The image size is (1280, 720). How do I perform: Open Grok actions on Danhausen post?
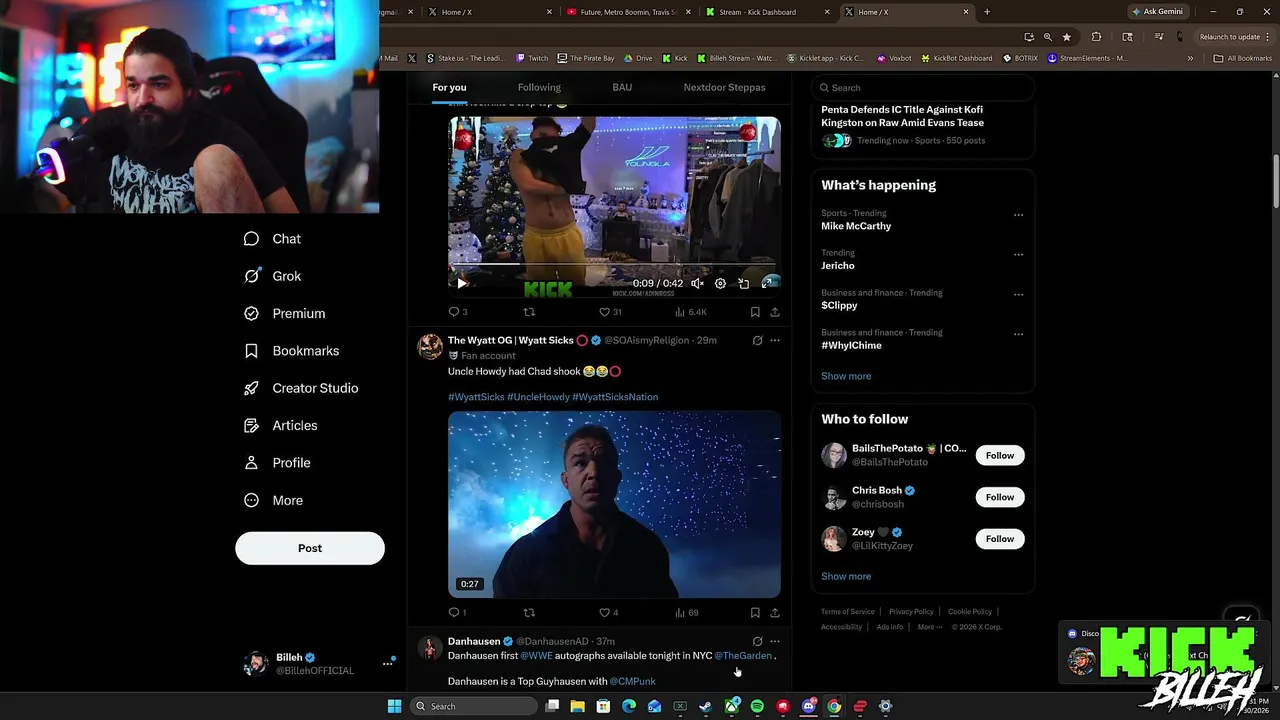(757, 641)
